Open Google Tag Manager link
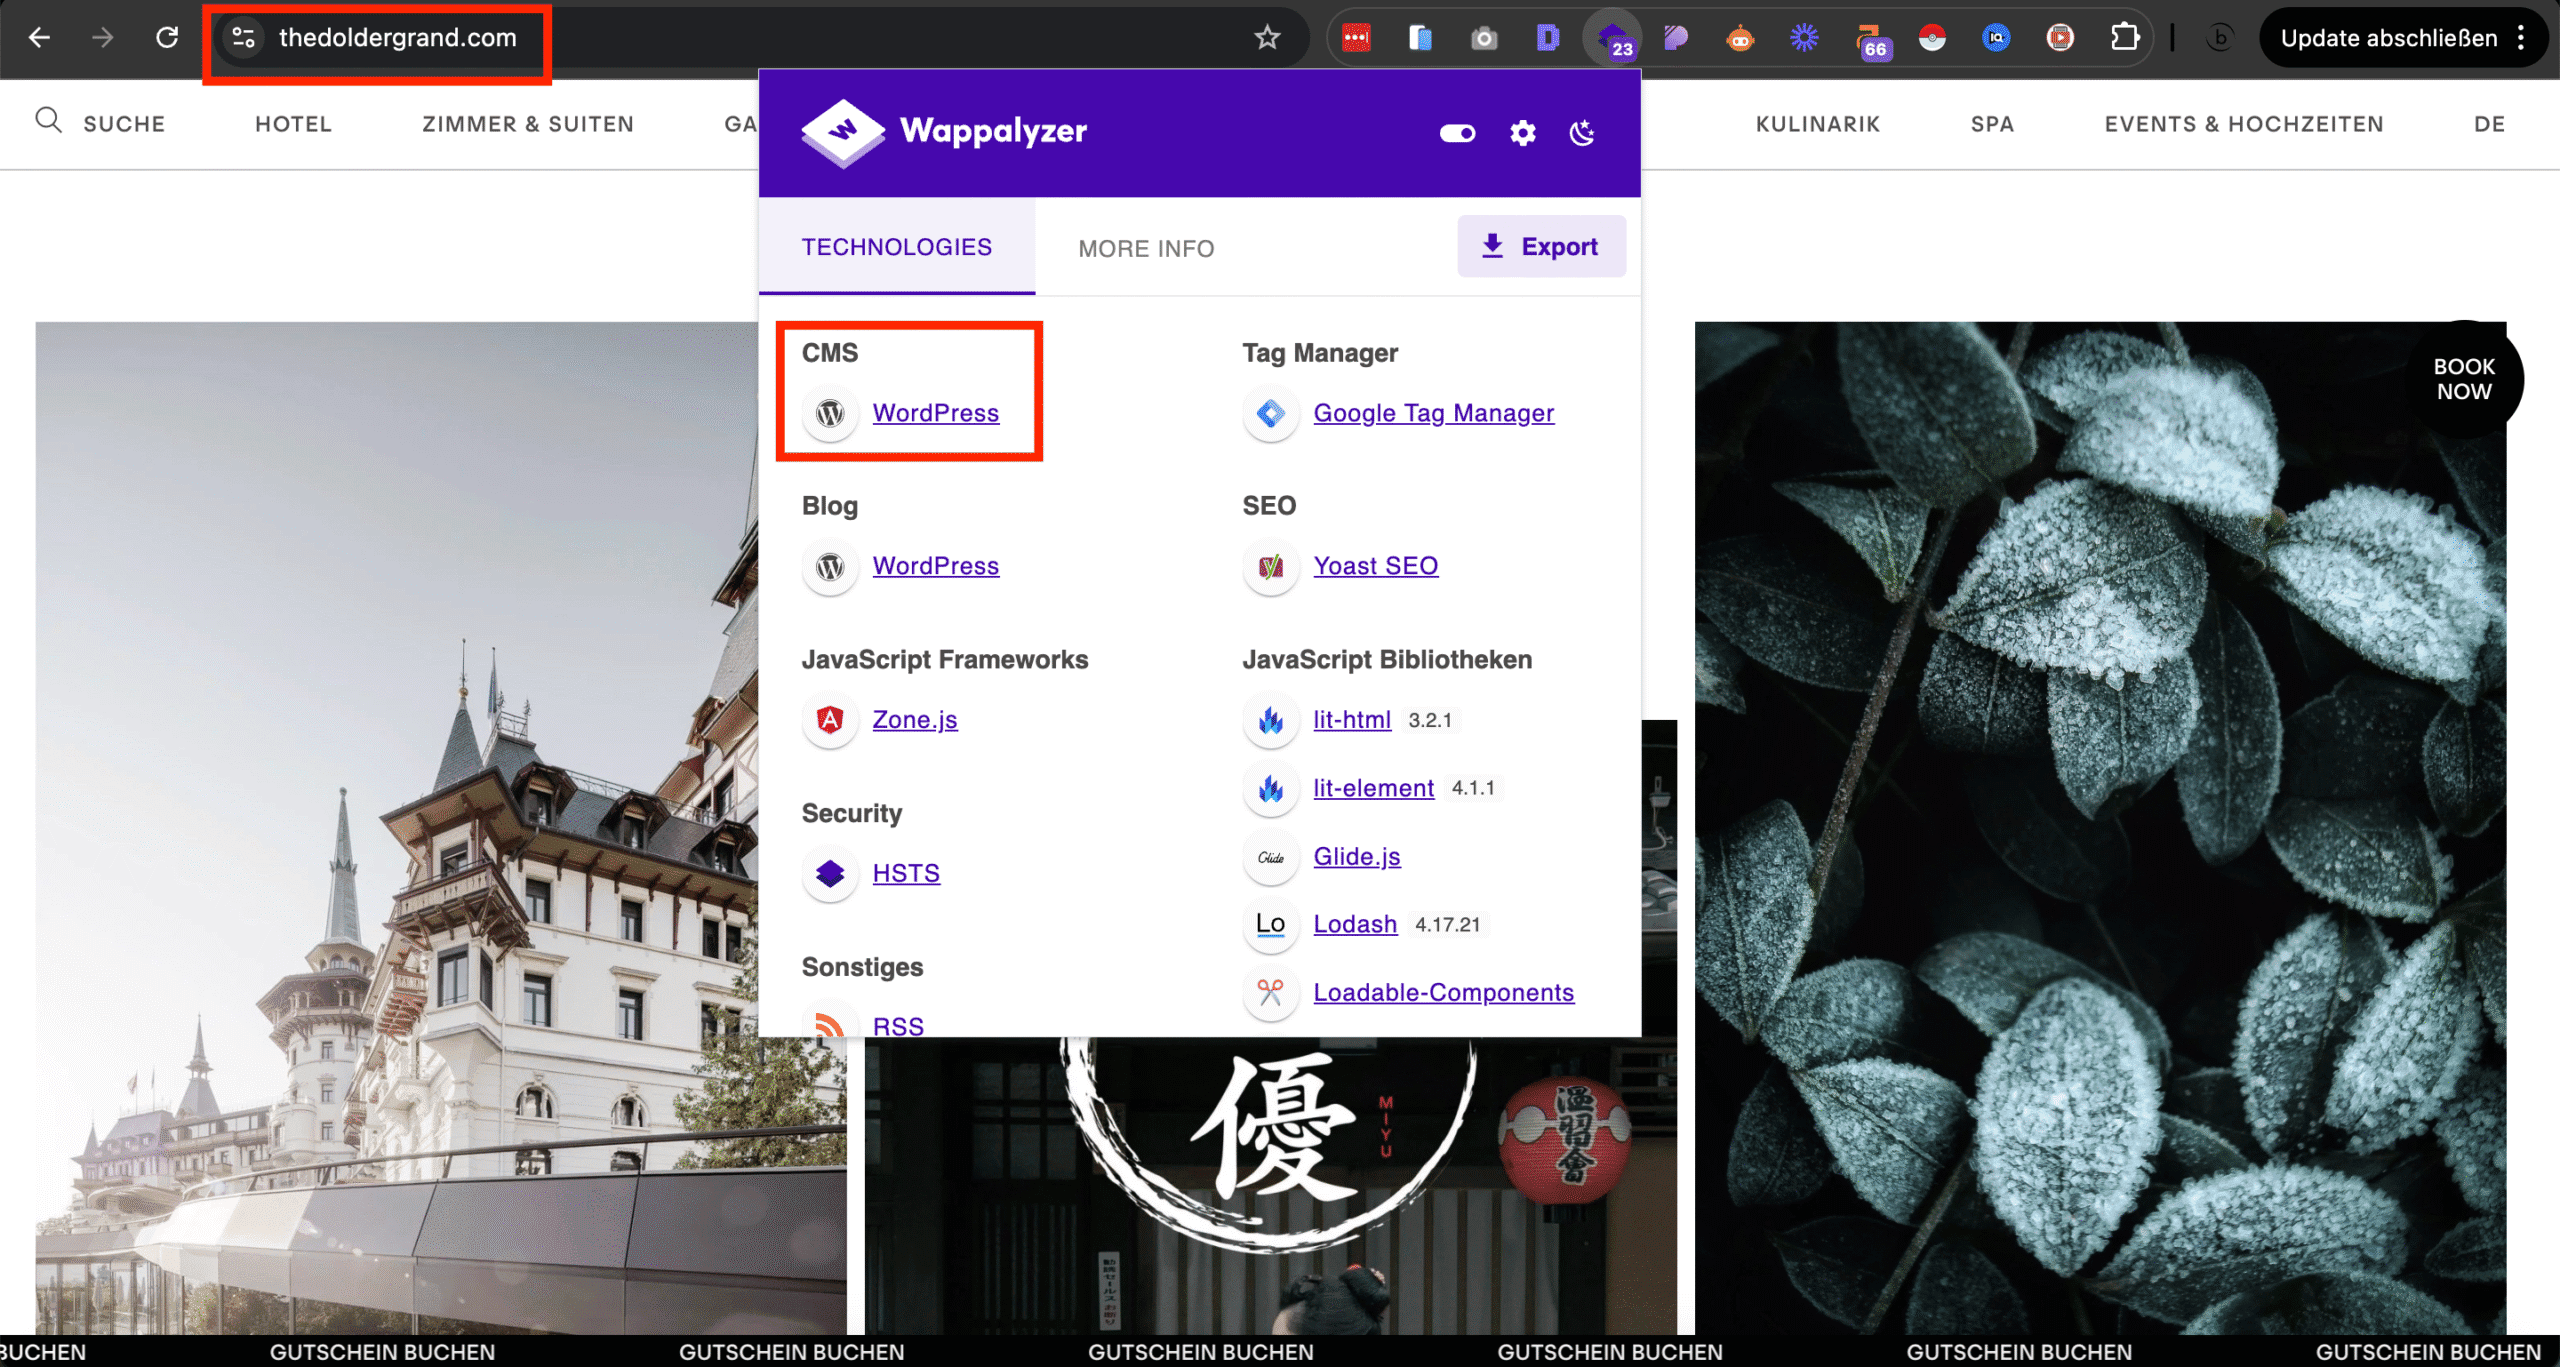The width and height of the screenshot is (2560, 1367). (x=1433, y=413)
